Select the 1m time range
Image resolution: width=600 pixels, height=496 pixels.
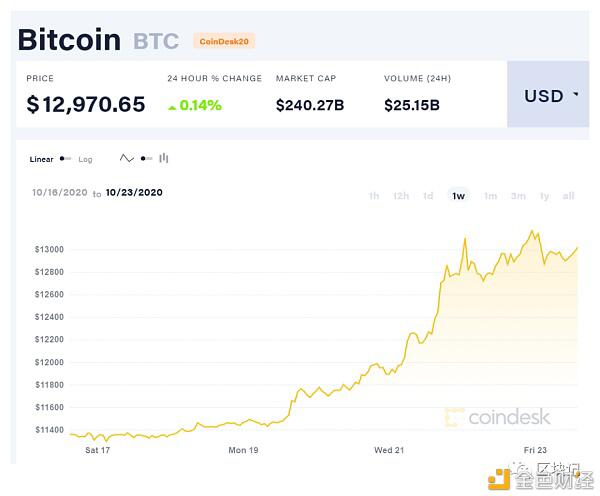(x=490, y=196)
